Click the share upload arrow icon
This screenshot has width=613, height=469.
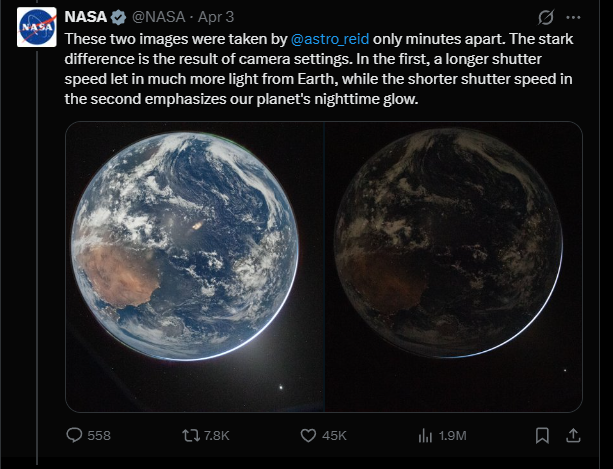[x=573, y=435]
